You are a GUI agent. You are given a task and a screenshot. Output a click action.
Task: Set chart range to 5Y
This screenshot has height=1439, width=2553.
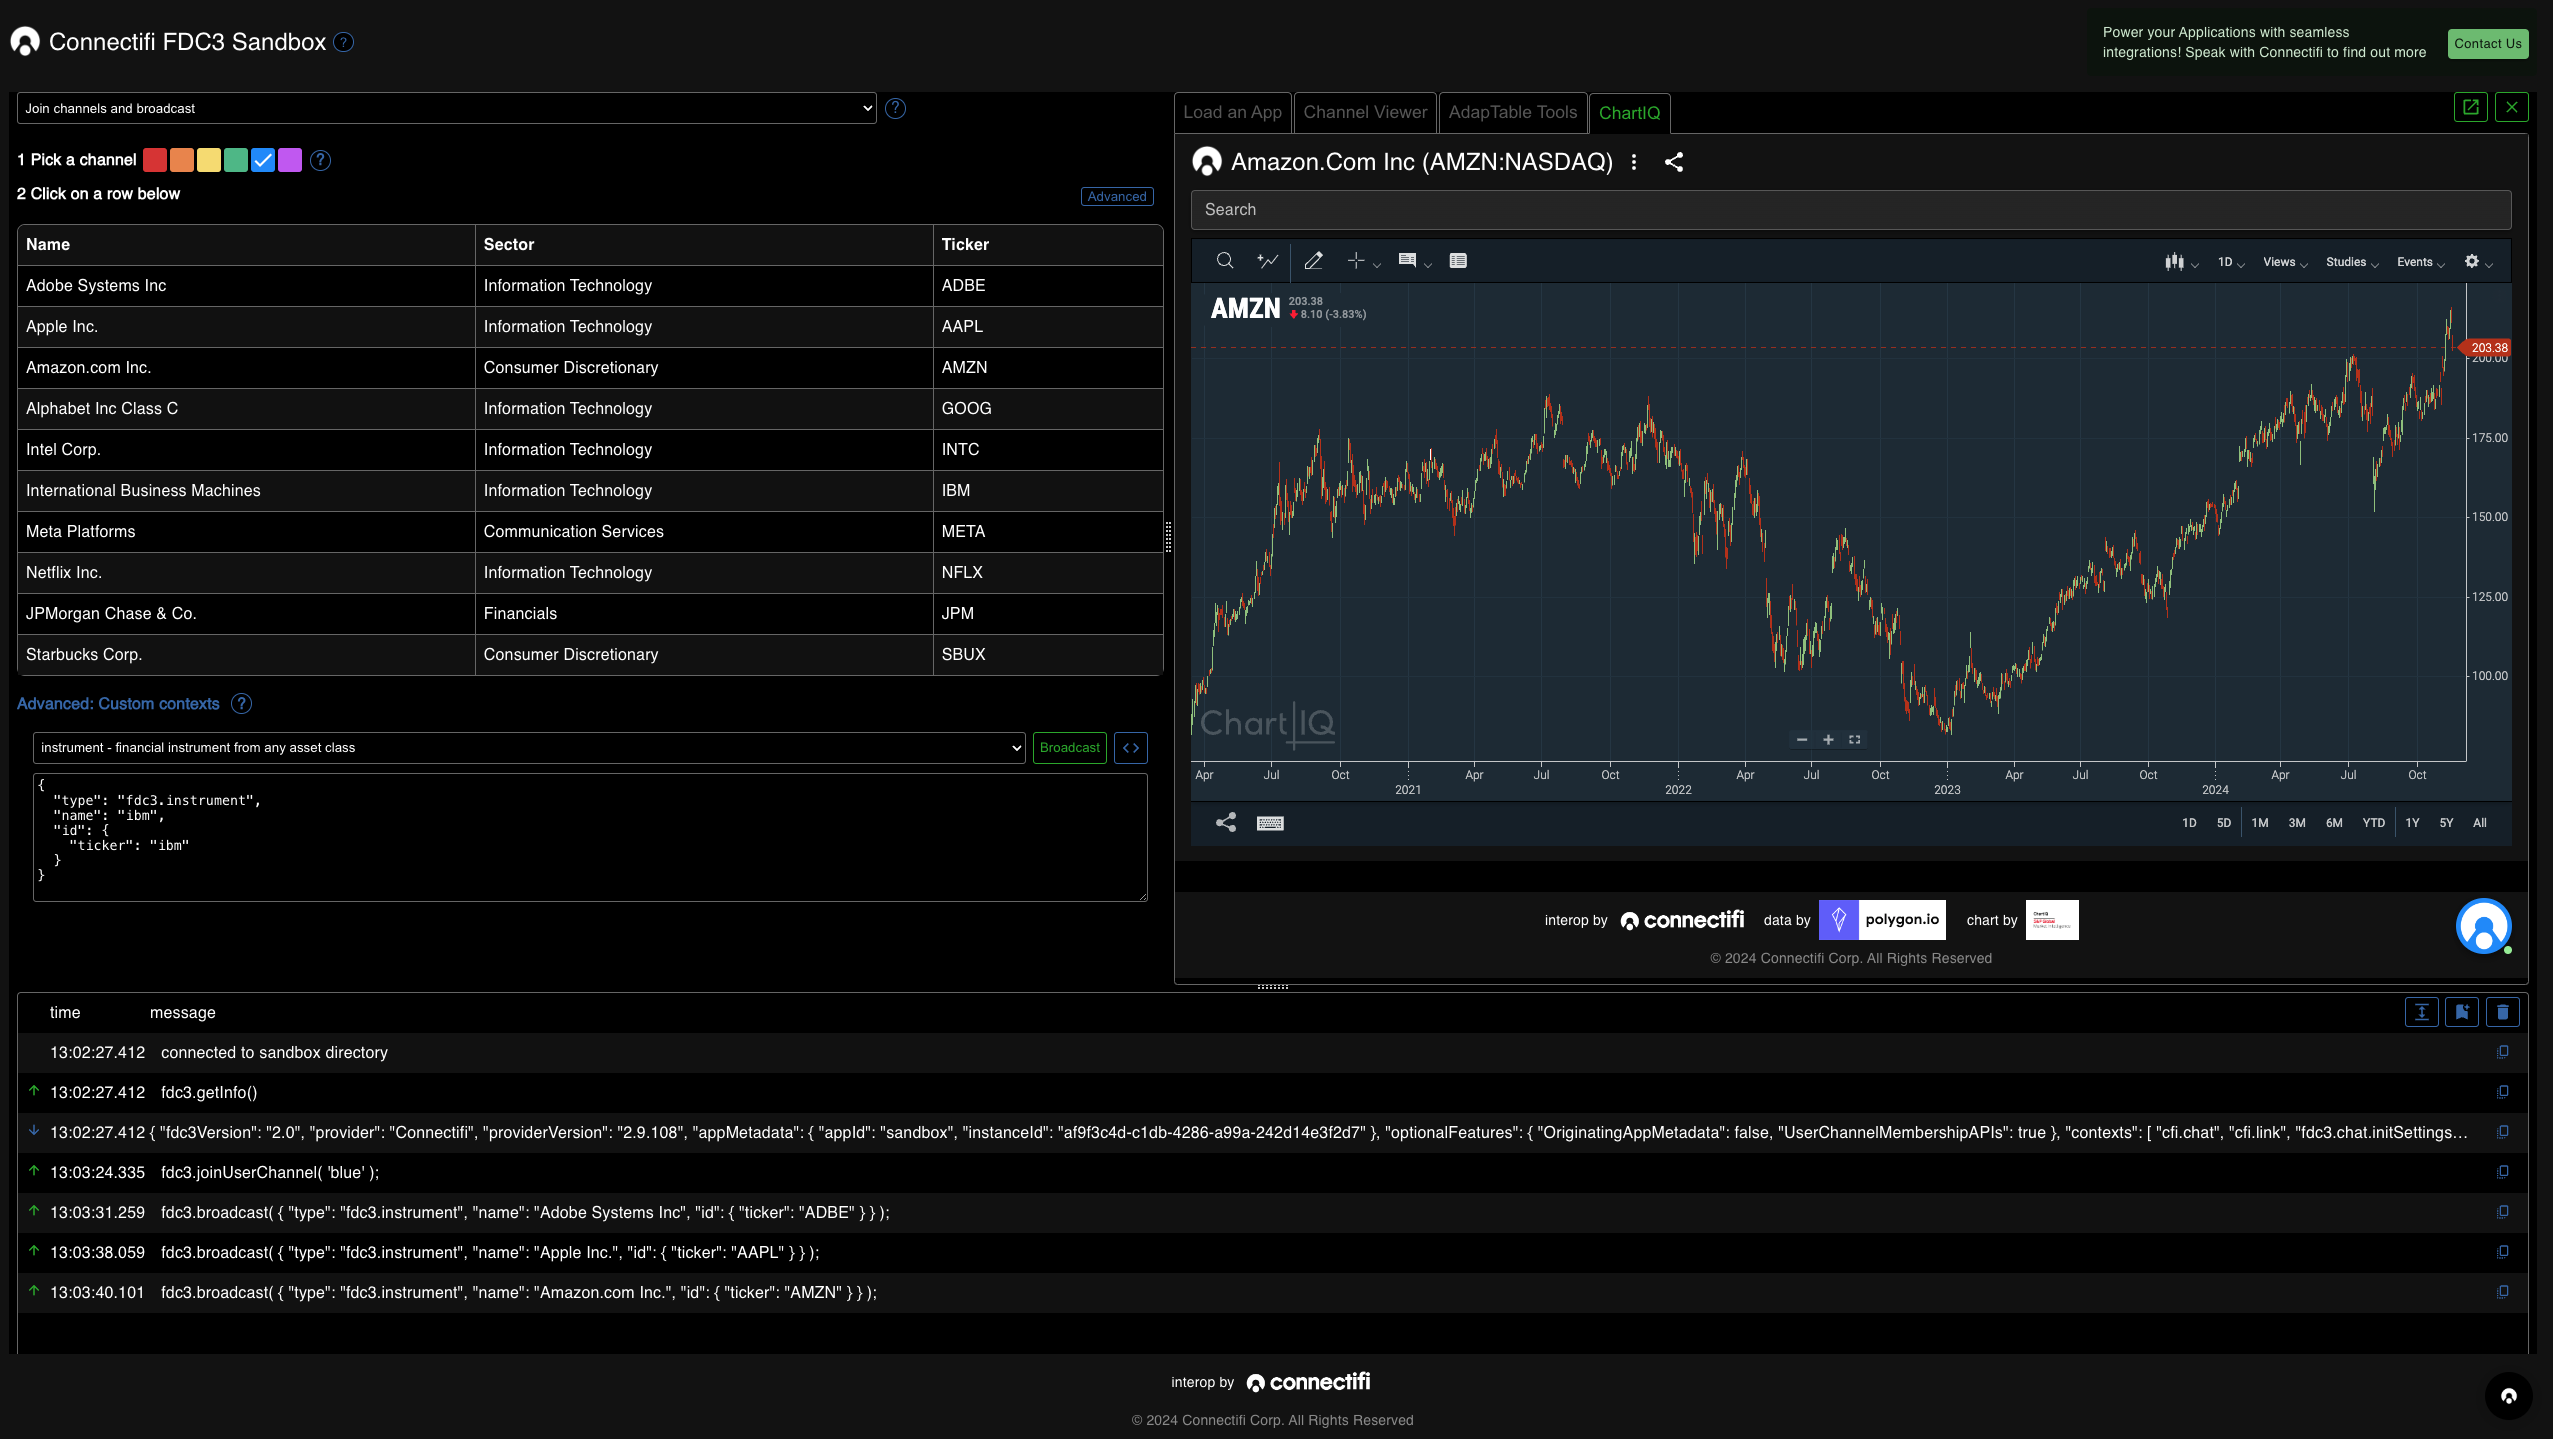tap(2446, 823)
